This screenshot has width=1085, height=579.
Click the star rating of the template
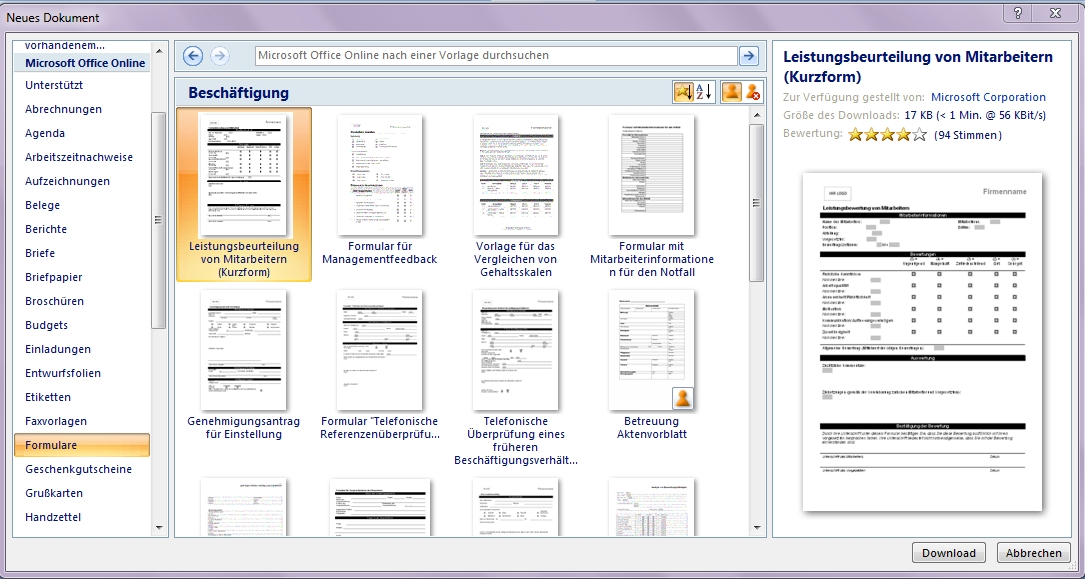[887, 135]
